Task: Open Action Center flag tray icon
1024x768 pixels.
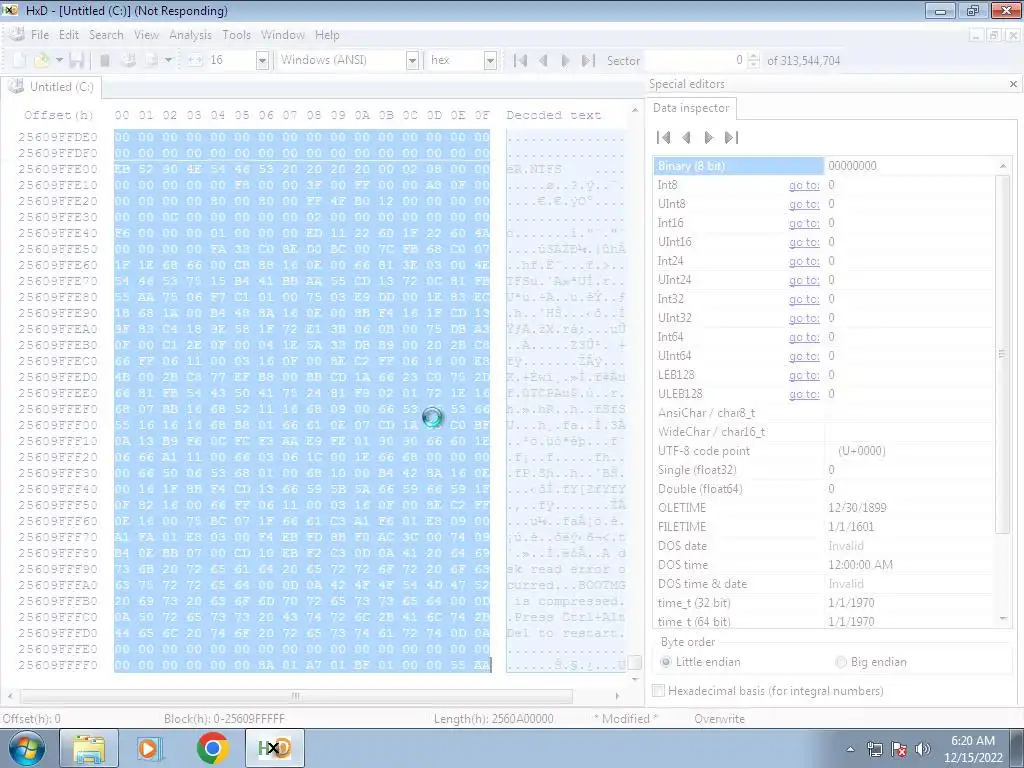Action: click(x=899, y=749)
